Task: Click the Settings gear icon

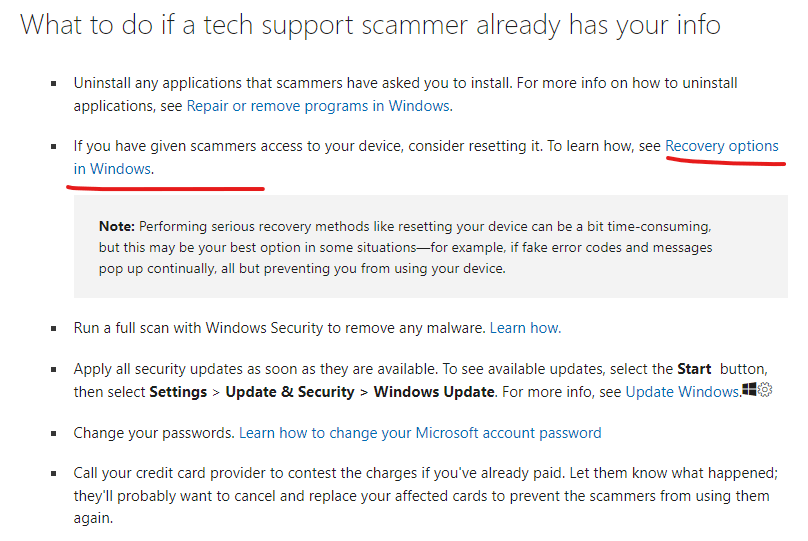Action: click(765, 390)
